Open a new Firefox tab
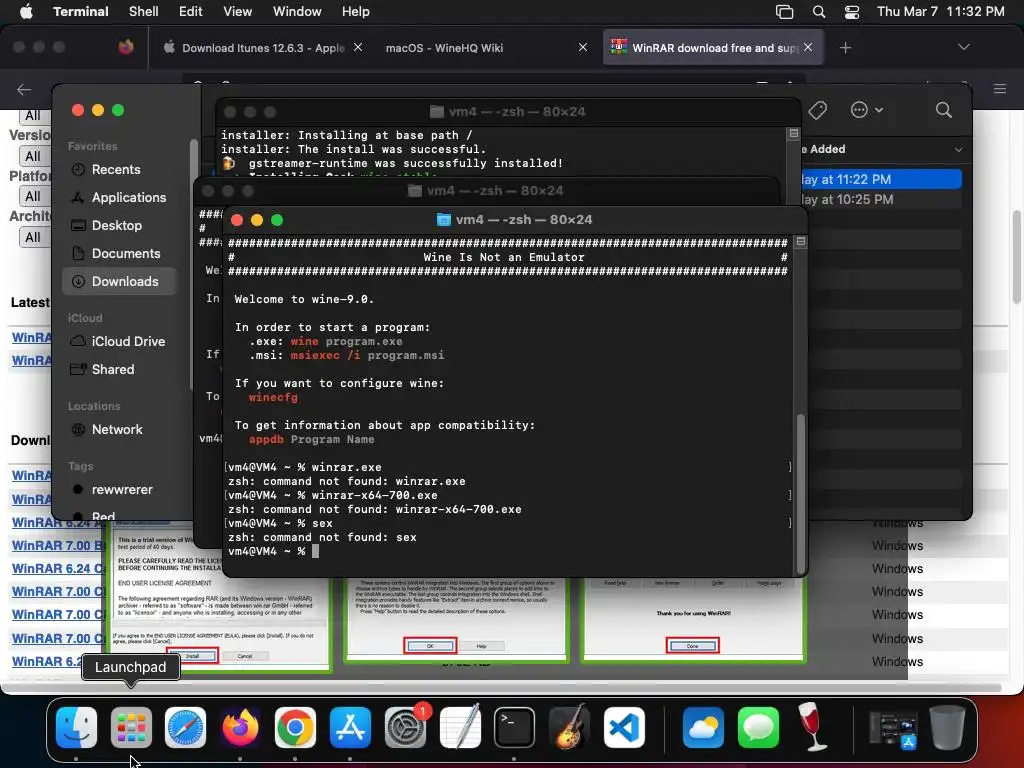Screen dimensions: 1024x768 [x=845, y=48]
